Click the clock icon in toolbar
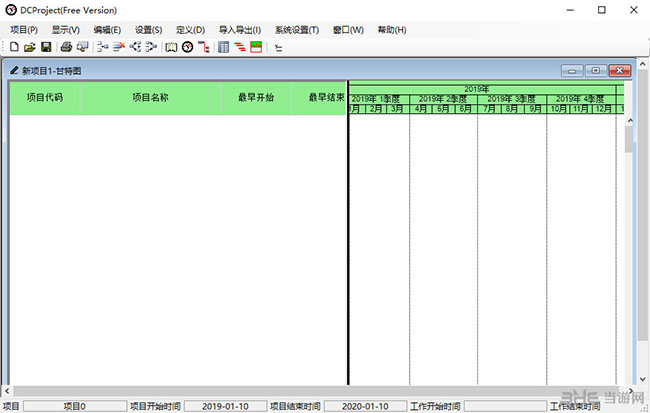 click(188, 47)
